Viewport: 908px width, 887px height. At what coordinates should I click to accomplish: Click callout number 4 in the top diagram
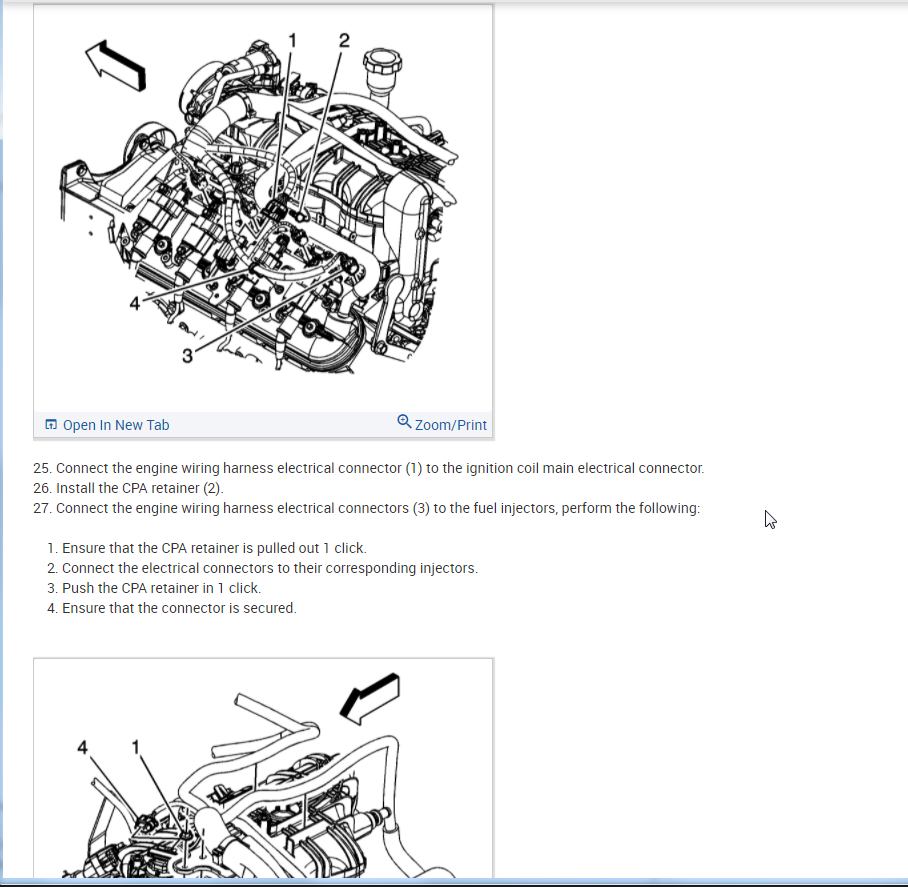(135, 303)
